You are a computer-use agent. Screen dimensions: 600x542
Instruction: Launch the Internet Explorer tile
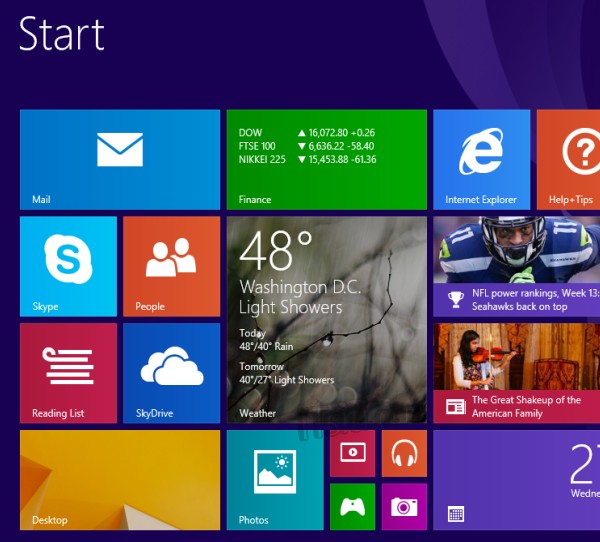point(481,160)
